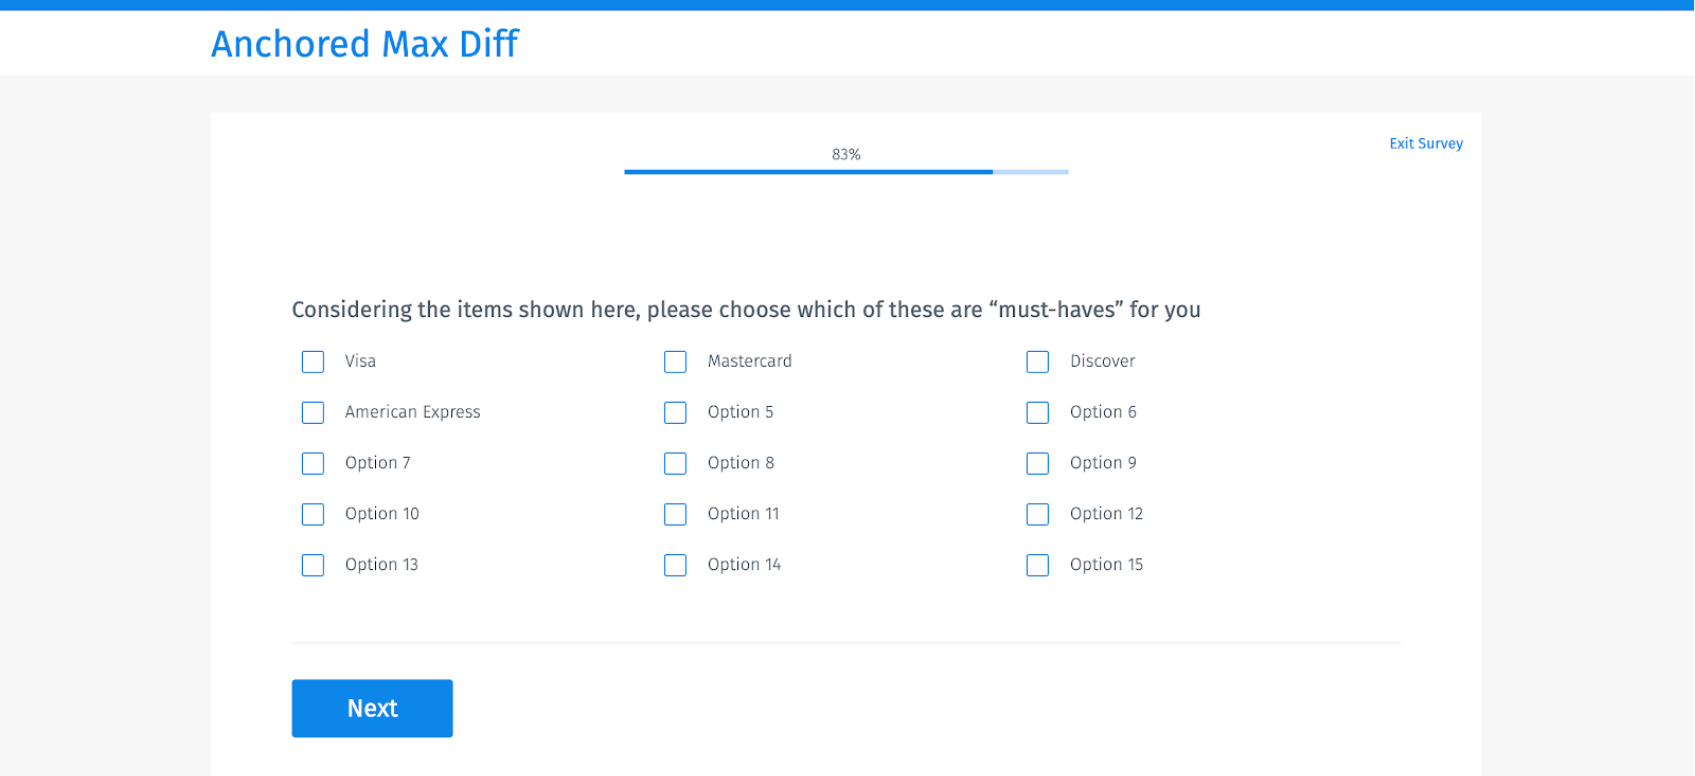Screen dimensions: 1695x776
Task: Mark Option 12 as a must-have
Action: [1037, 514]
